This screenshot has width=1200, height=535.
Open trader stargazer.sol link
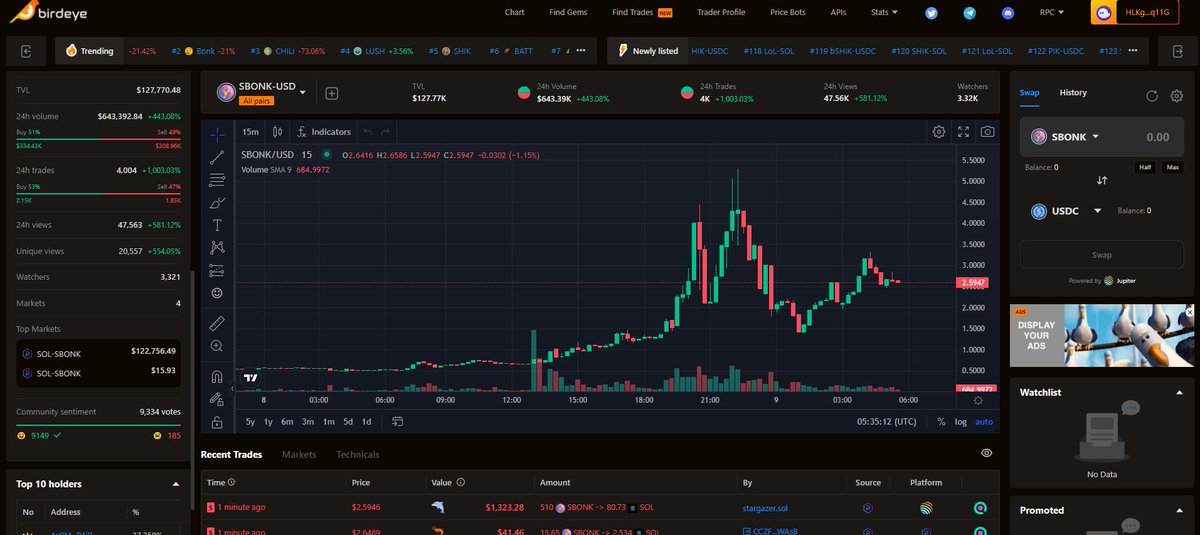tap(763, 508)
